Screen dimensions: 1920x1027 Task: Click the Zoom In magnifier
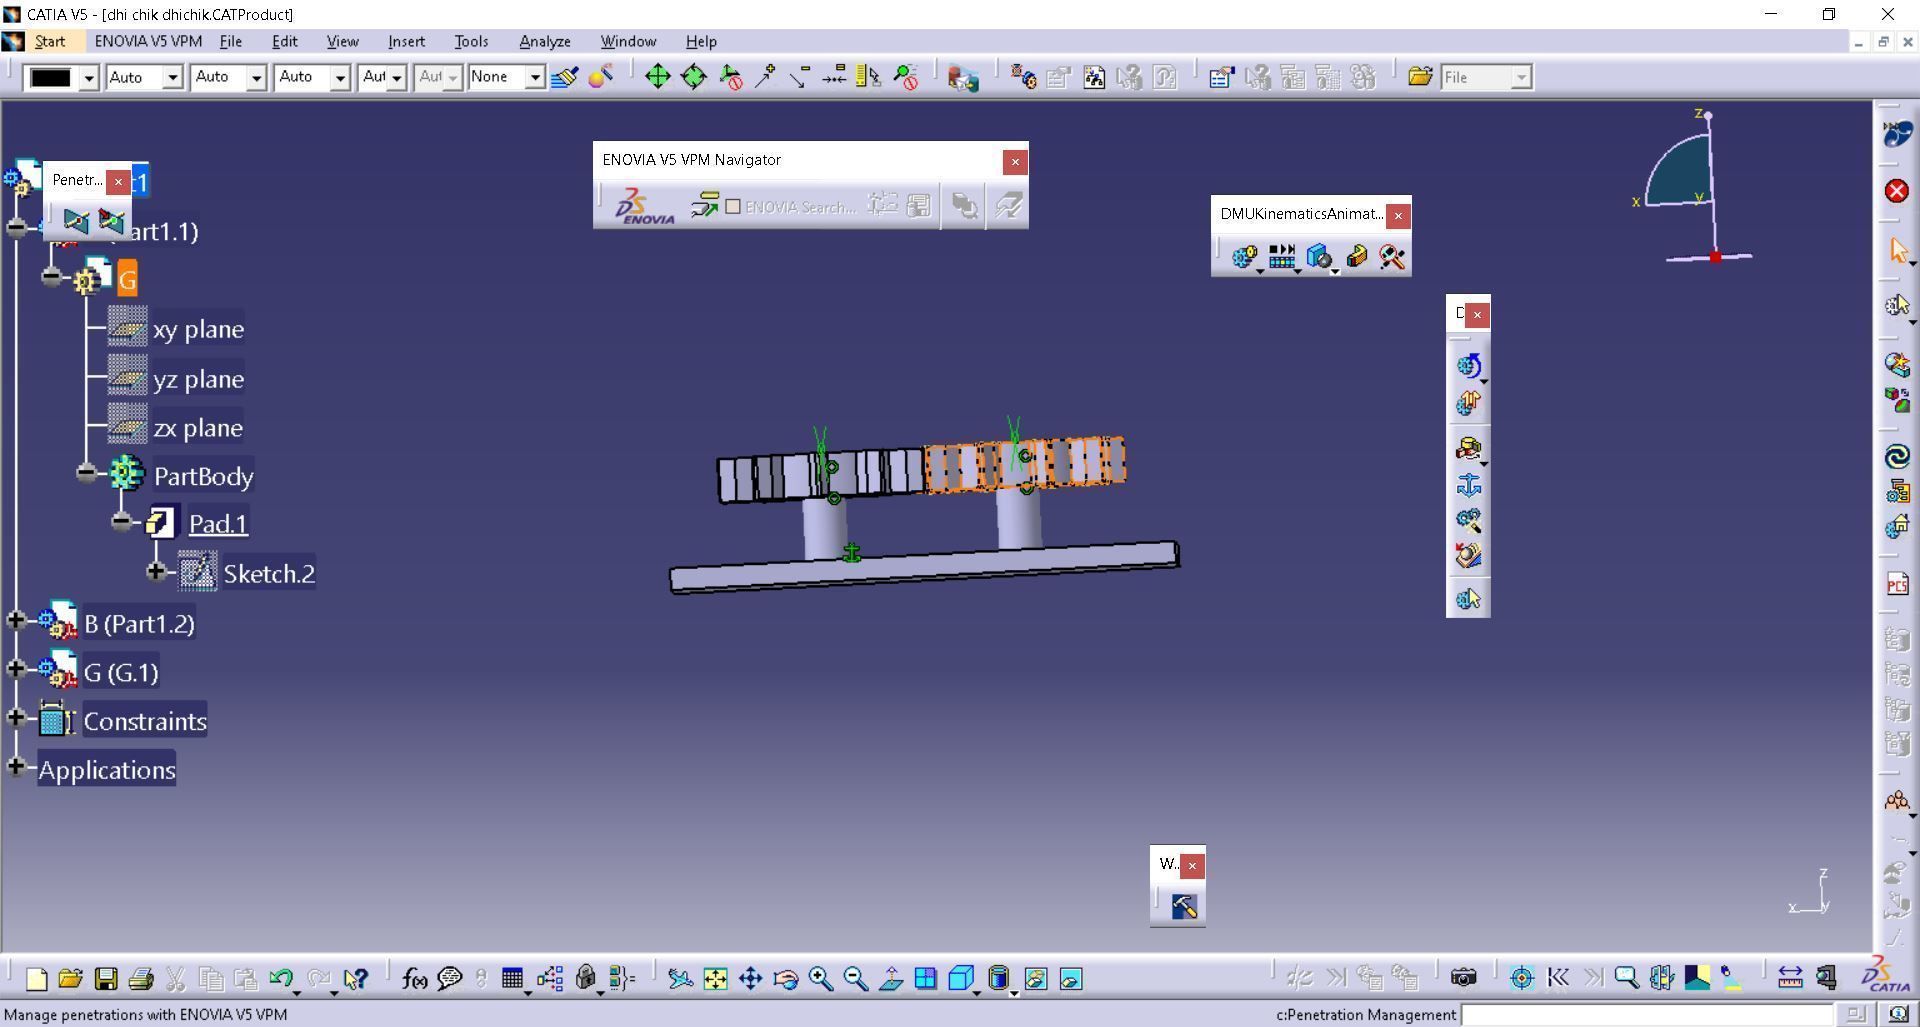[x=821, y=979]
